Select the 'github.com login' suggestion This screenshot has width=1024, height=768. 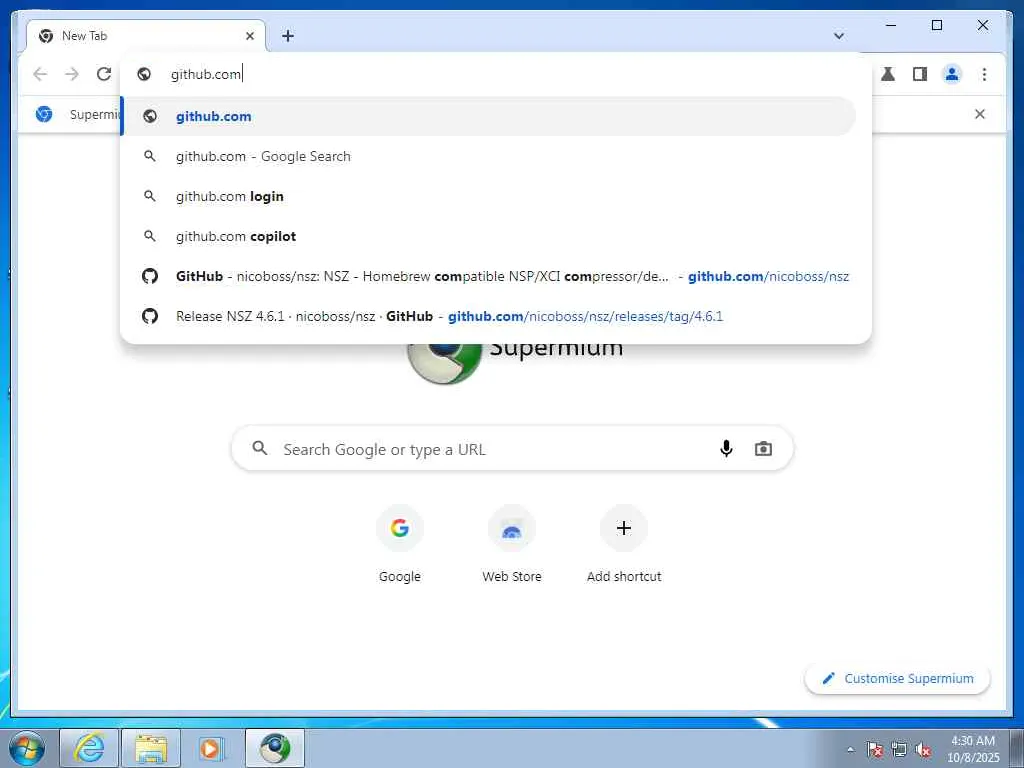[489, 197]
